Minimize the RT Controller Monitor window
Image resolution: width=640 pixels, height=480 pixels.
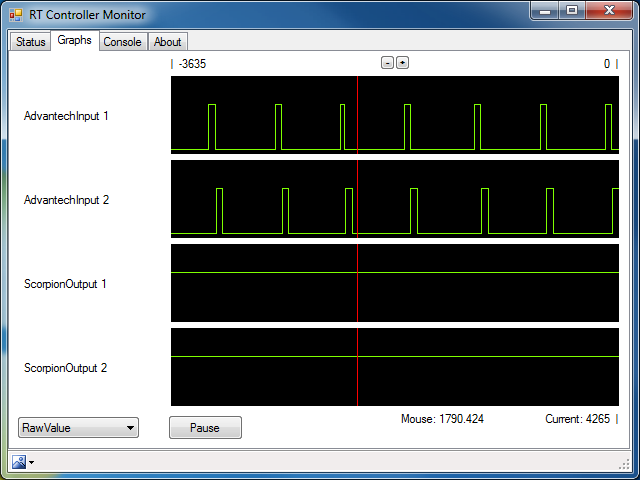(545, 10)
